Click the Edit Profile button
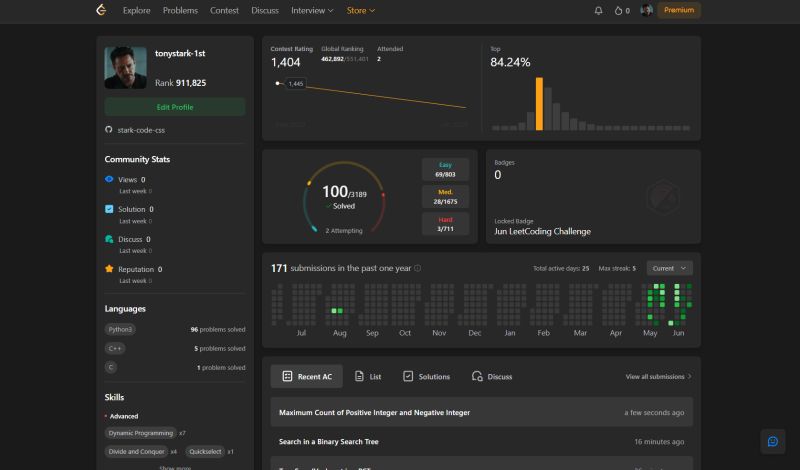Viewport: 800px width, 470px height. [x=175, y=107]
